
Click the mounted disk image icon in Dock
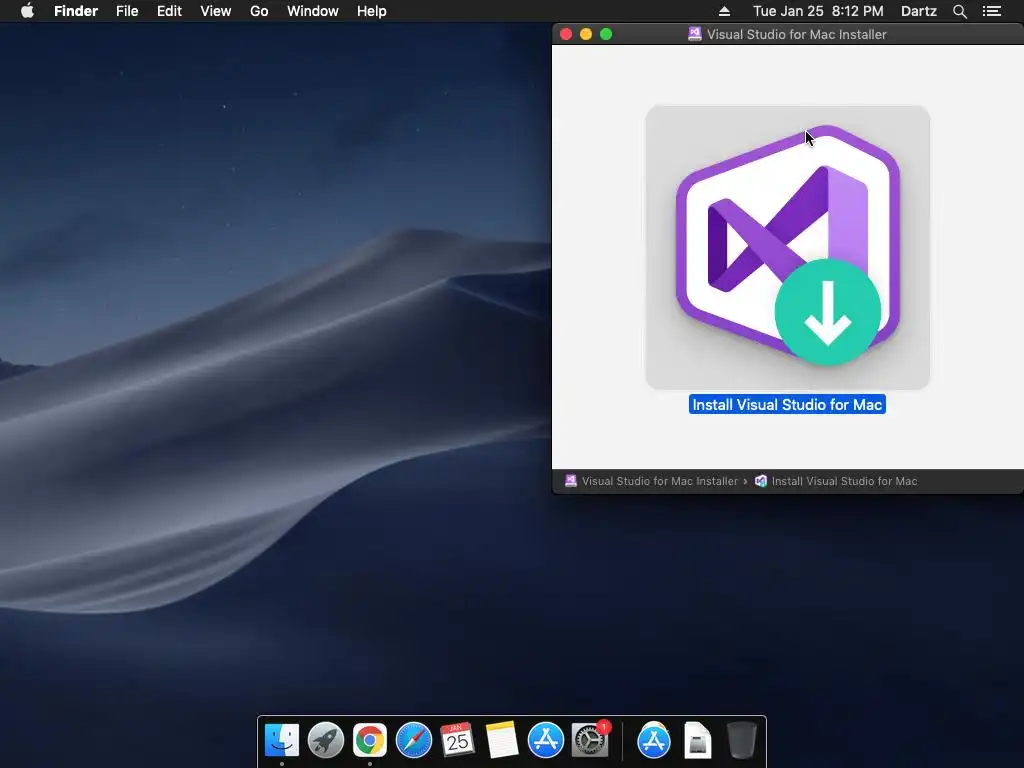point(697,741)
